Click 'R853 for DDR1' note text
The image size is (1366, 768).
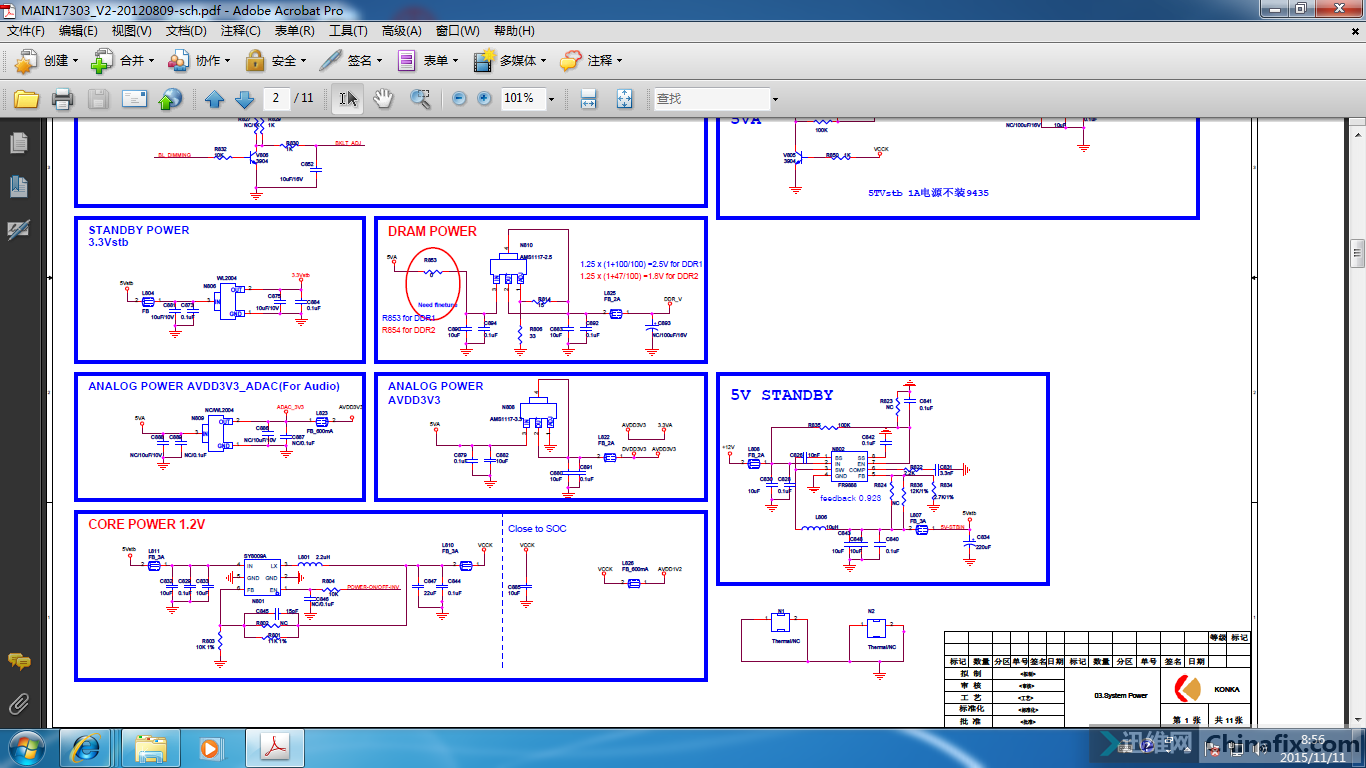pyautogui.click(x=408, y=318)
